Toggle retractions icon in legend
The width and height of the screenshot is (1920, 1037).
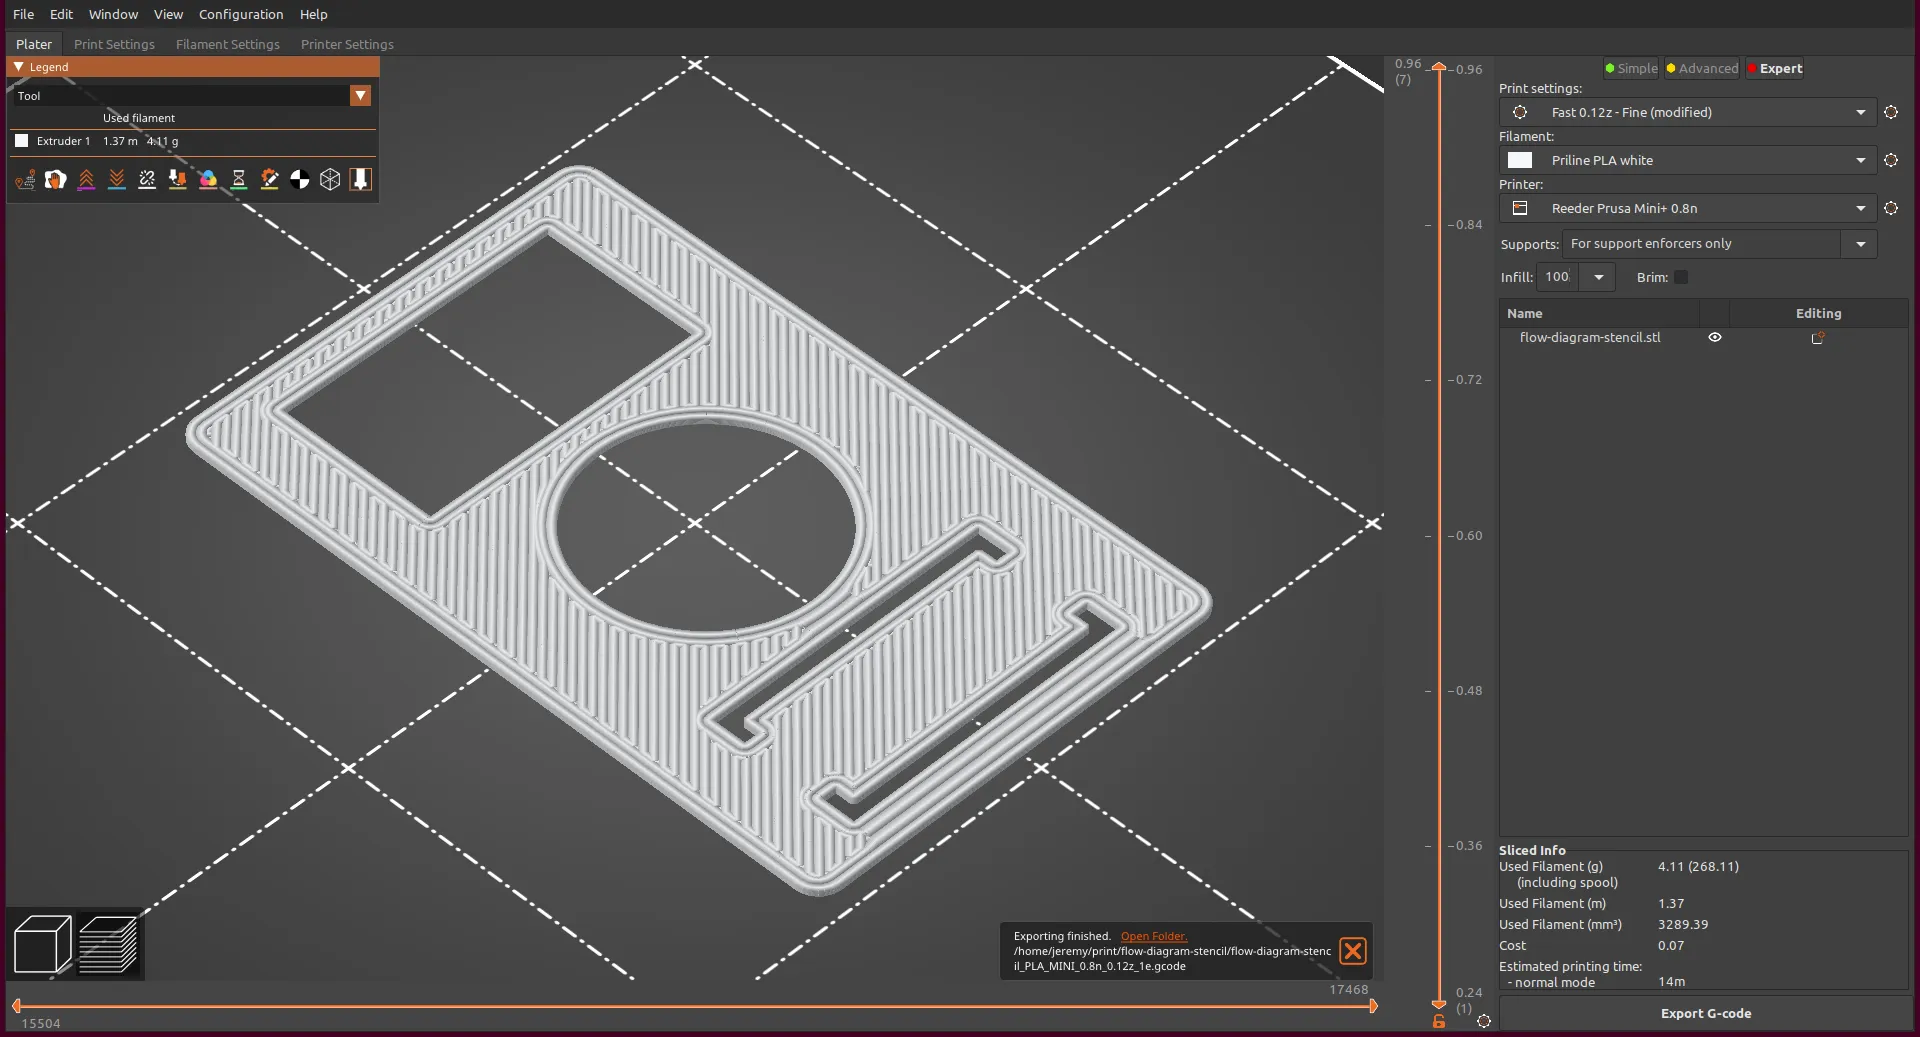[87, 179]
